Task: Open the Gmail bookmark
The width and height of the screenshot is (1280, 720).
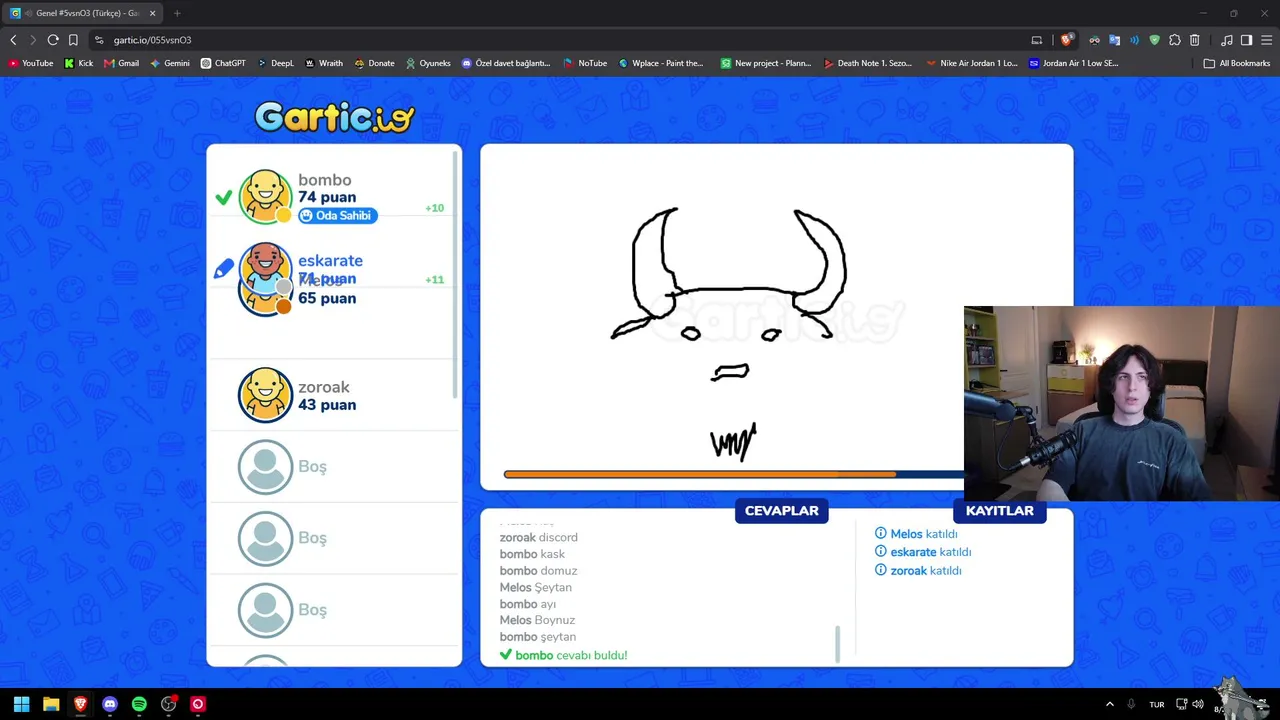Action: click(121, 63)
